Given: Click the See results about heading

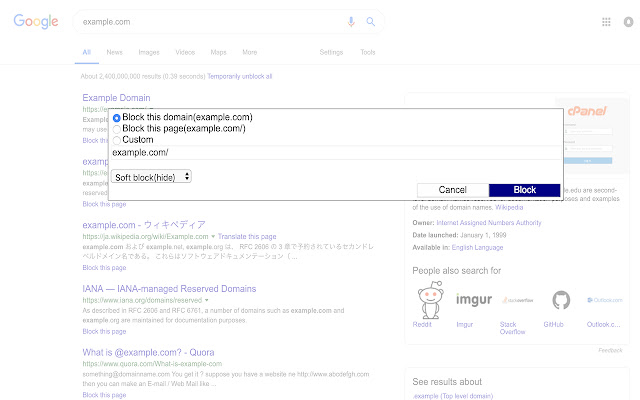Looking at the screenshot, I should coord(447,382).
